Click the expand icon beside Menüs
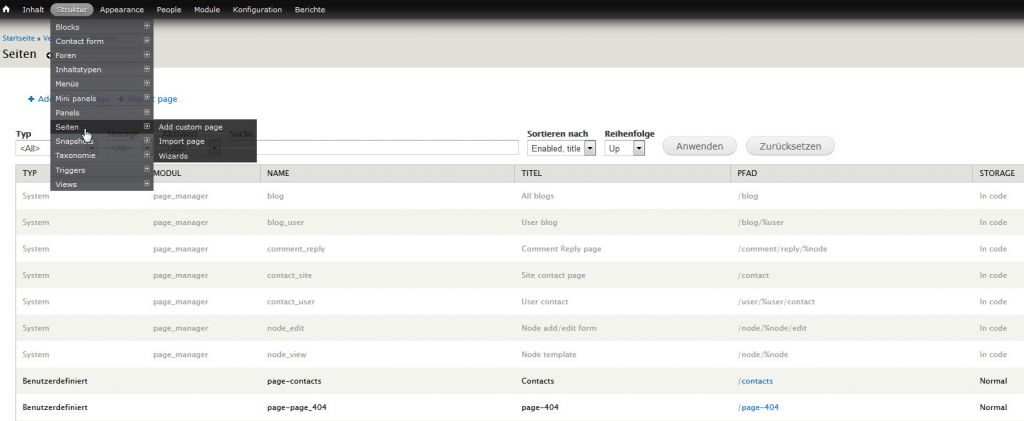Viewport: 1024px width, 421px height. 147,84
